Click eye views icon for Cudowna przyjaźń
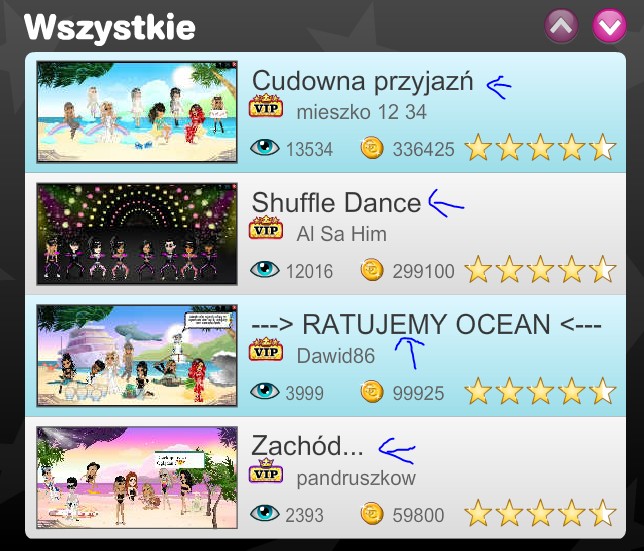Screen dimensions: 644x551 264,147
